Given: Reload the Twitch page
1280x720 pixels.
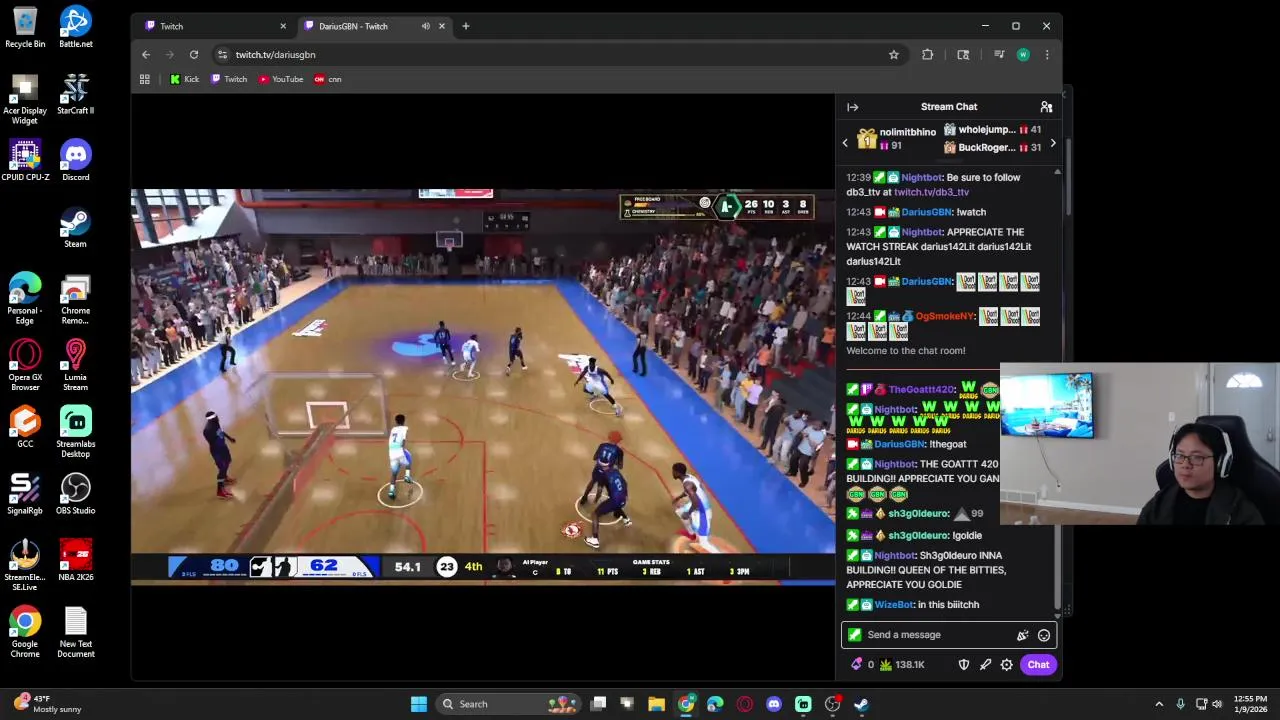Looking at the screenshot, I should (194, 55).
